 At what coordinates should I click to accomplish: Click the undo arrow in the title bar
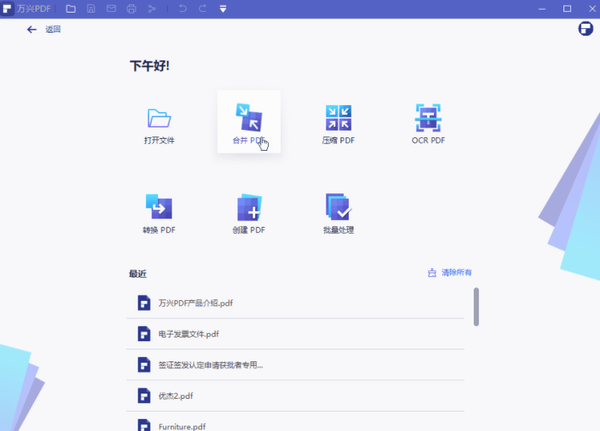point(183,8)
